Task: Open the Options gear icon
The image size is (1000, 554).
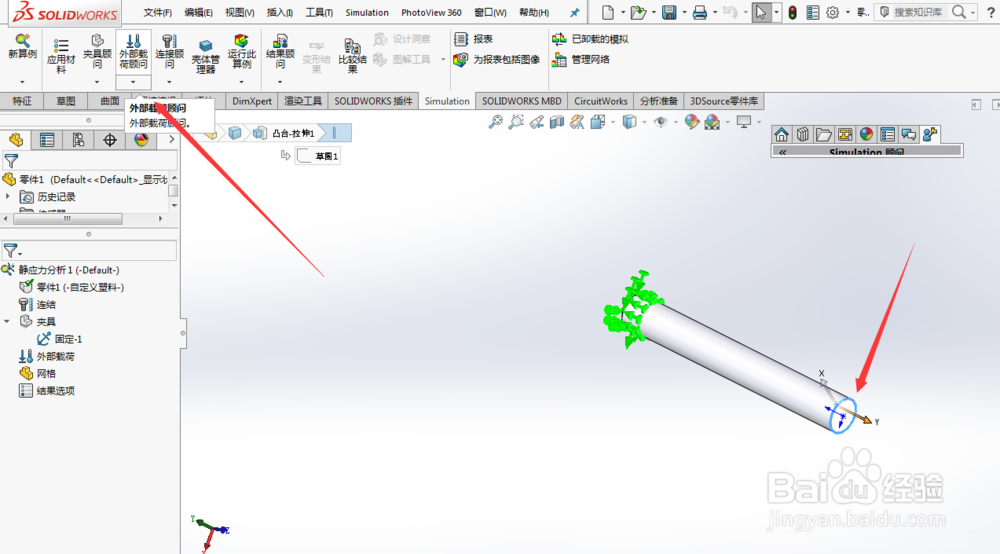Action: coord(832,12)
